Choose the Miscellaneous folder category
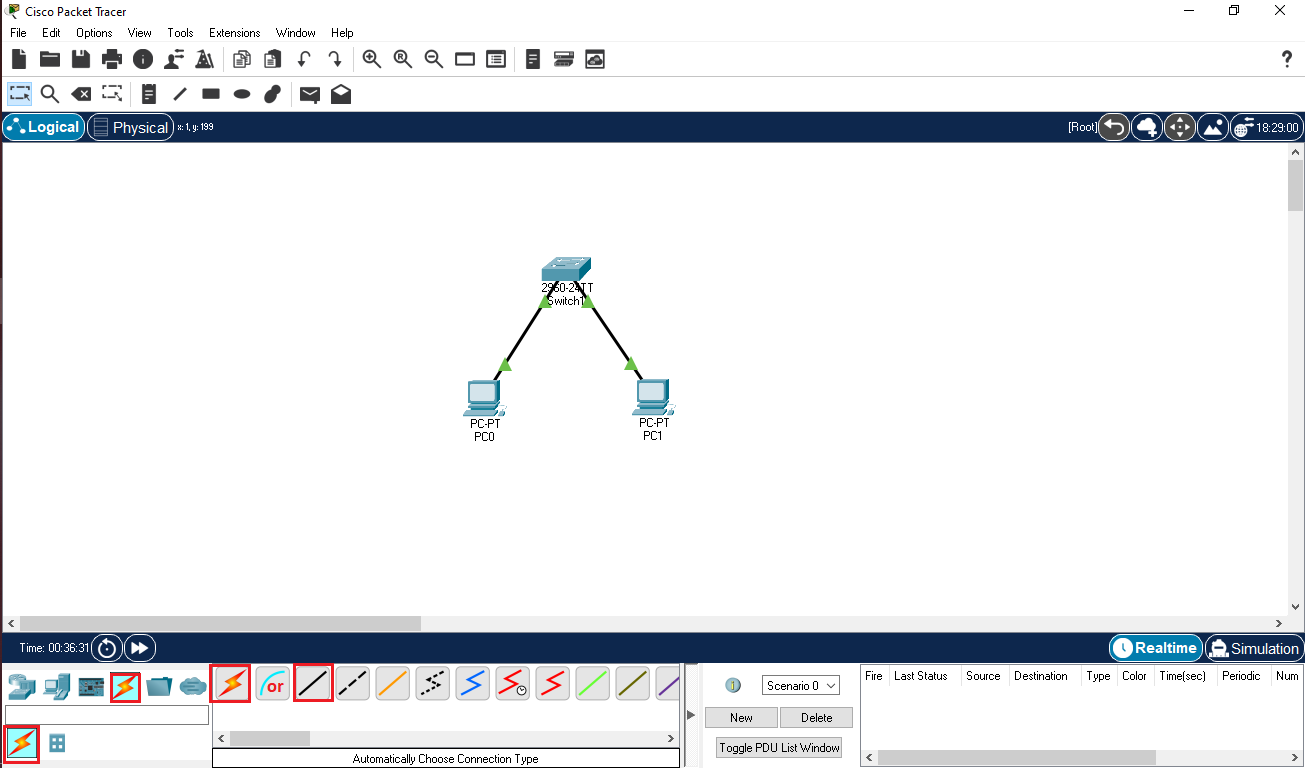 [159, 686]
